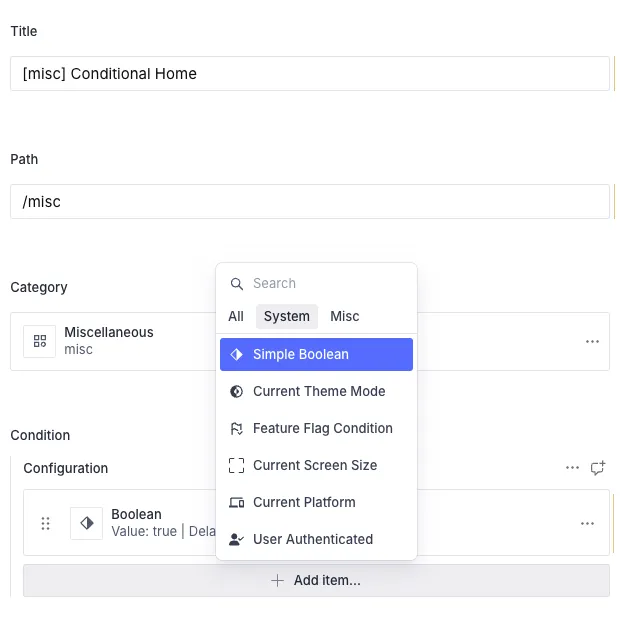The height and width of the screenshot is (617, 628).
Task: Click the Boolean item diamond icon
Action: [x=87, y=523]
